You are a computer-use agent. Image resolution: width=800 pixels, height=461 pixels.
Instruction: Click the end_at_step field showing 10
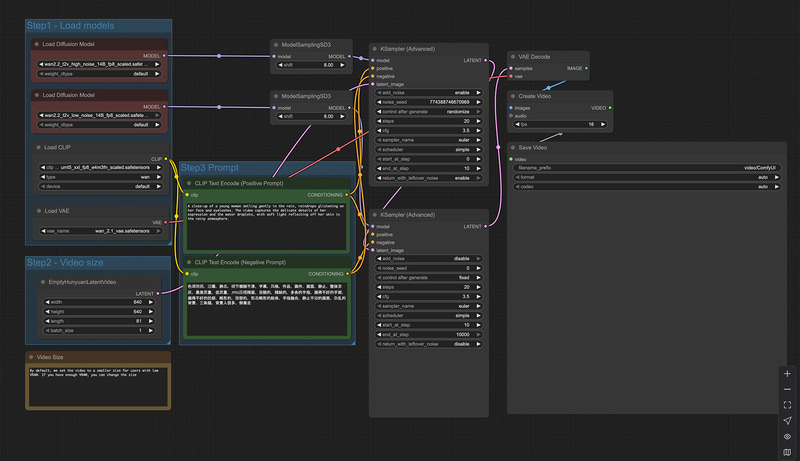click(429, 168)
